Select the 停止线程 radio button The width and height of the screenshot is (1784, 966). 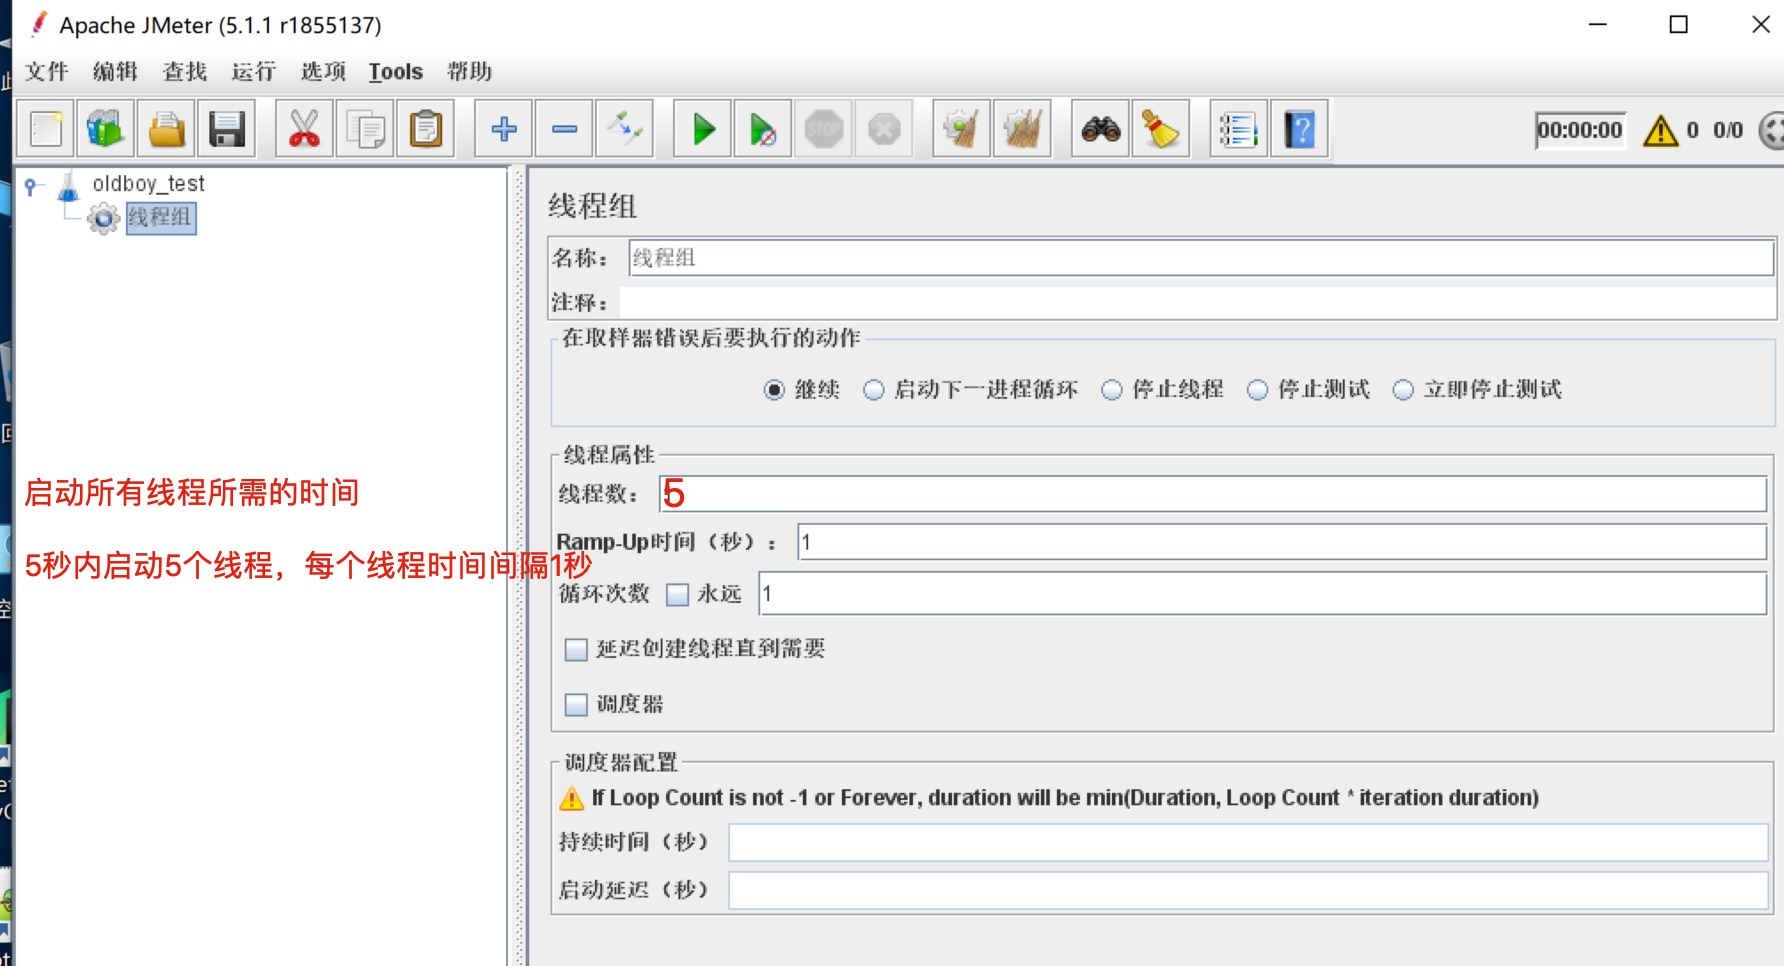1112,390
